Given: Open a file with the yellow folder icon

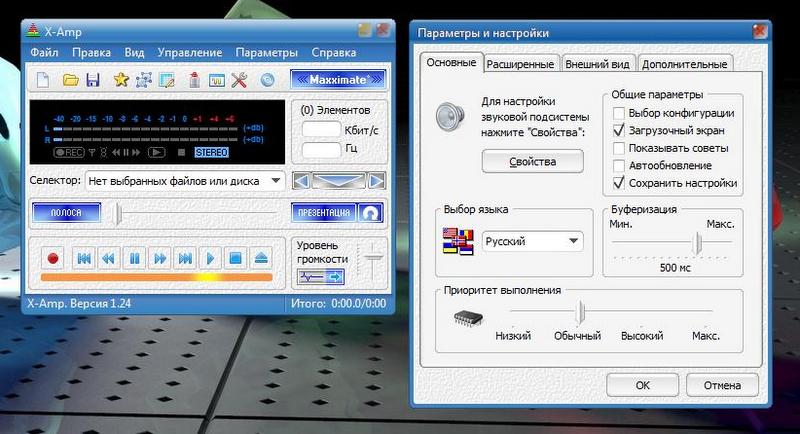Looking at the screenshot, I should pos(70,80).
